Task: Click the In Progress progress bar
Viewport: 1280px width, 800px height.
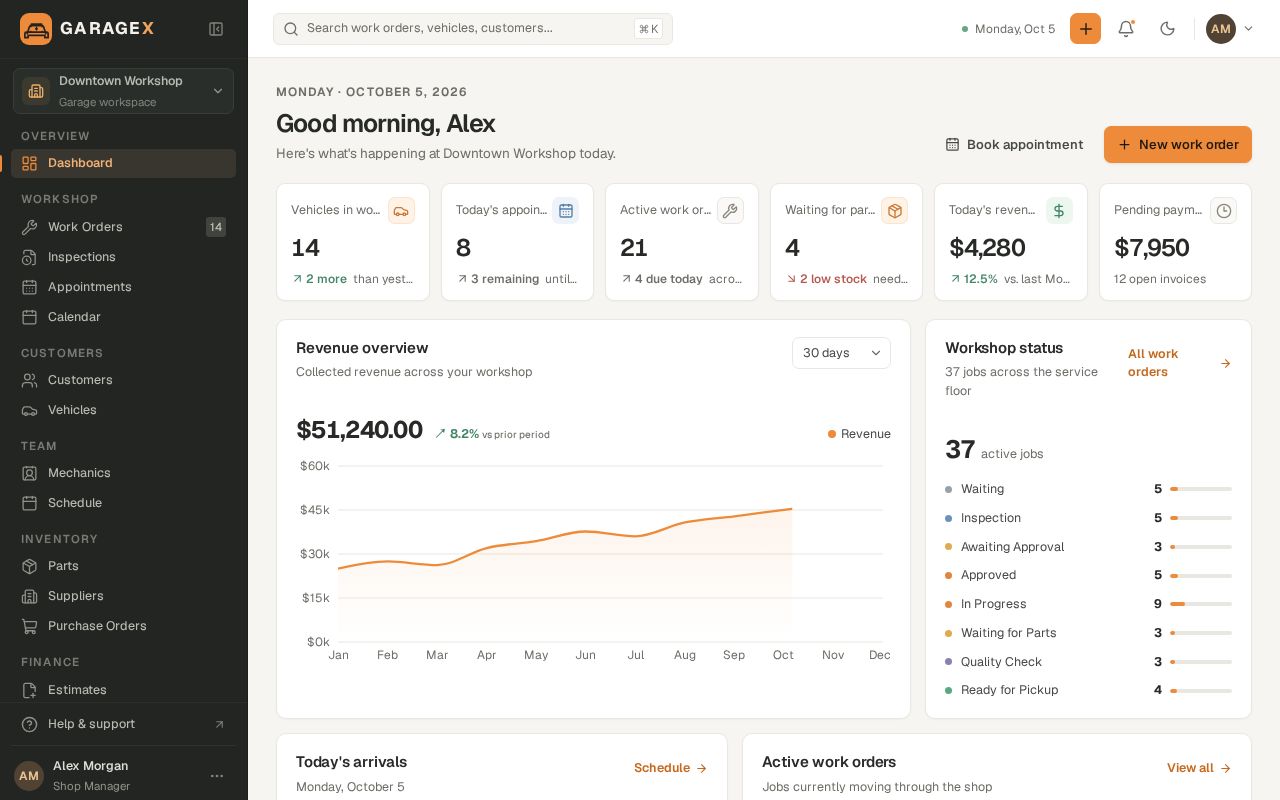Action: pyautogui.click(x=1201, y=604)
